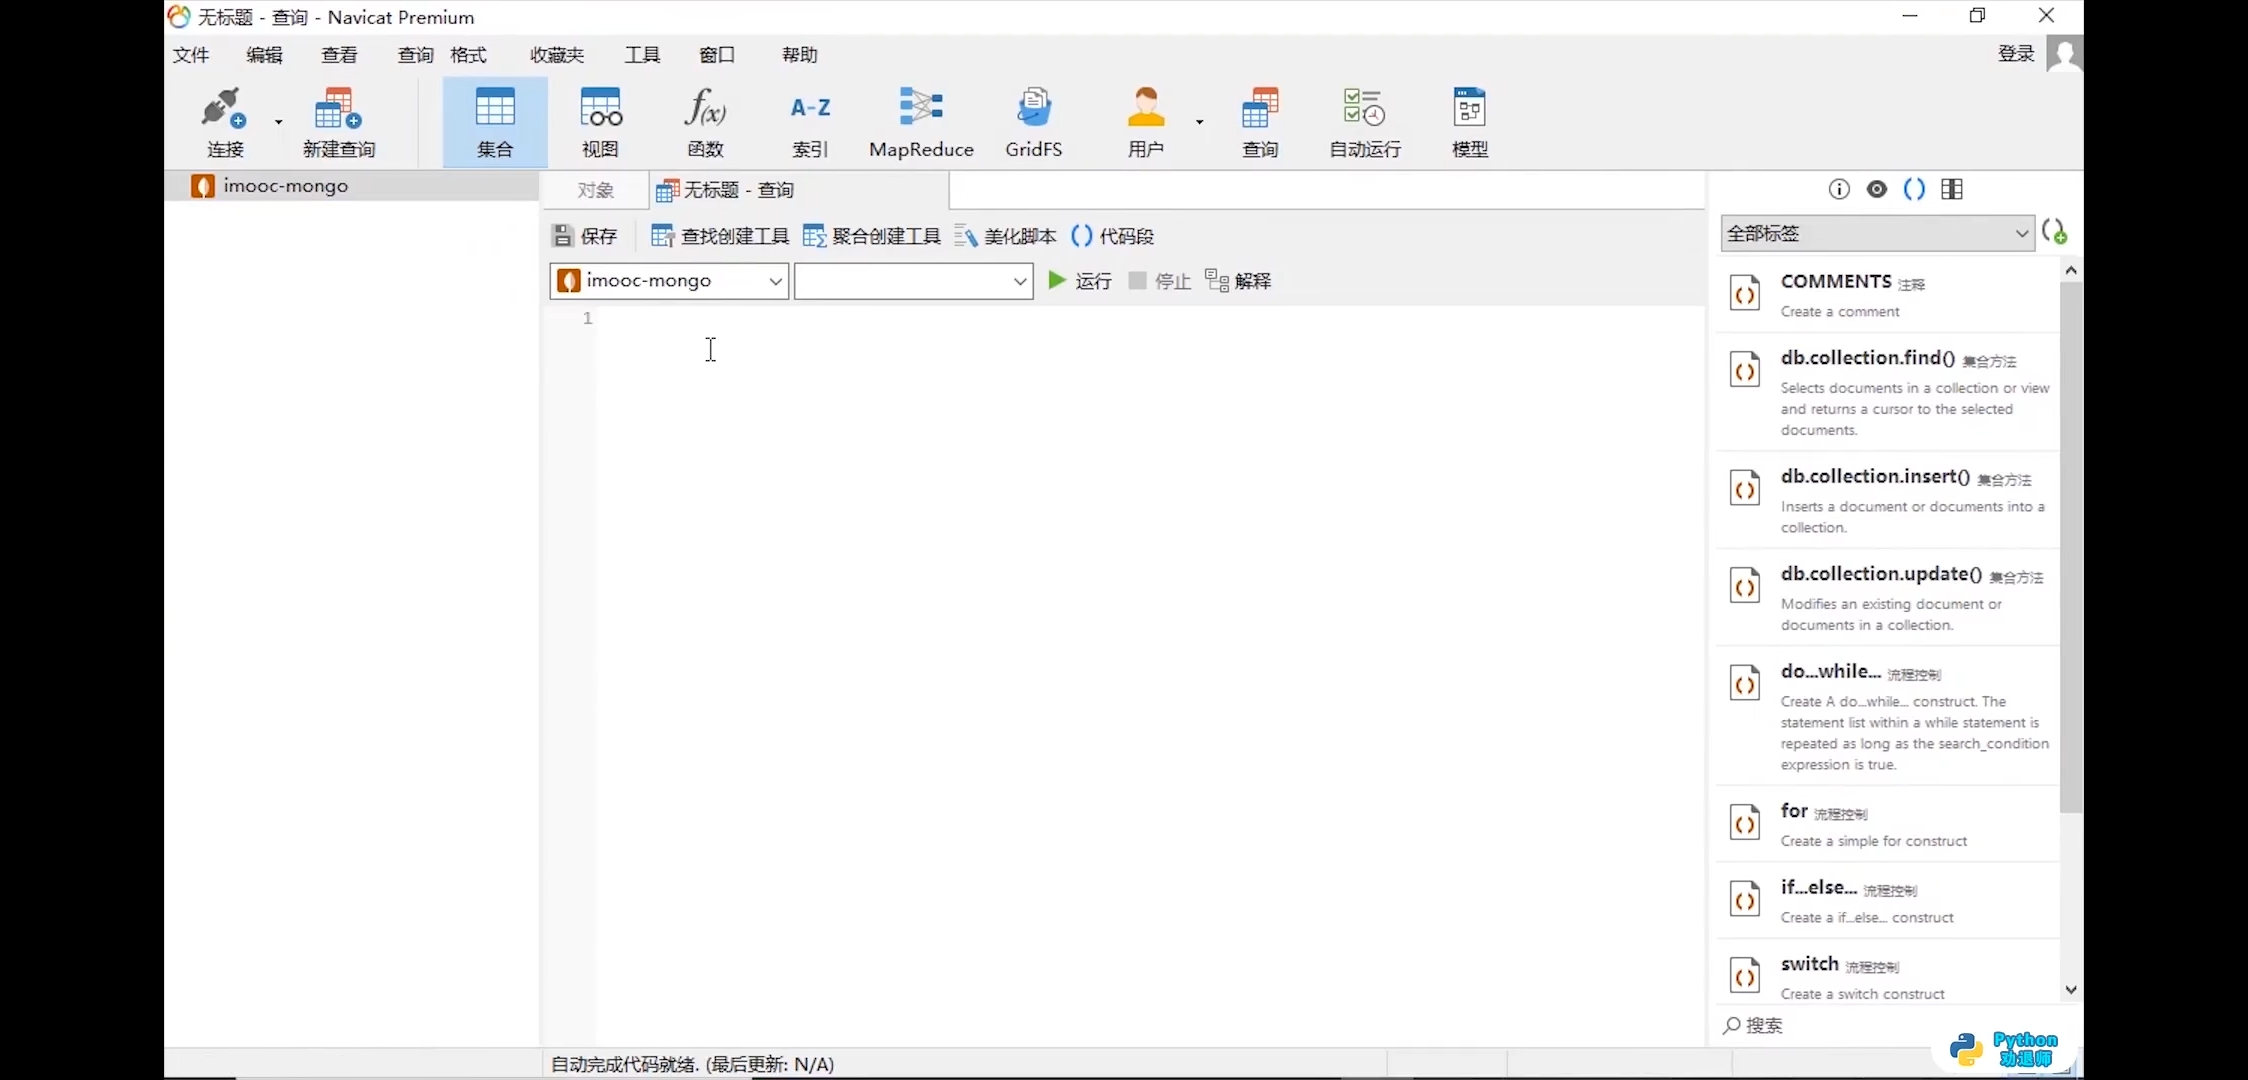Toggle the info pane icon
Viewport: 2248px width, 1080px height.
pos(1838,189)
